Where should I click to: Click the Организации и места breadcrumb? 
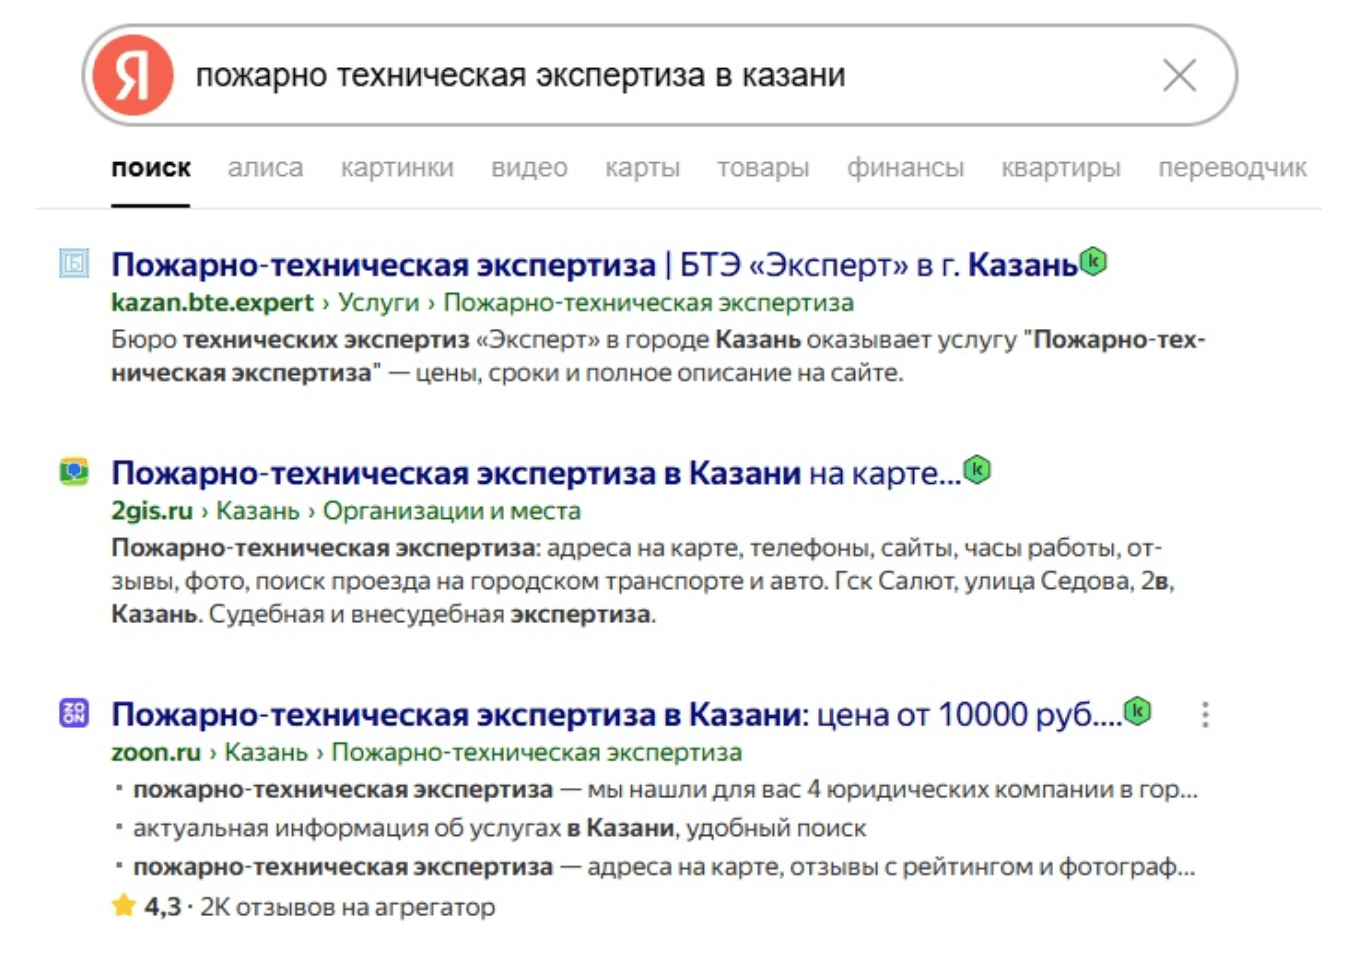tap(451, 511)
